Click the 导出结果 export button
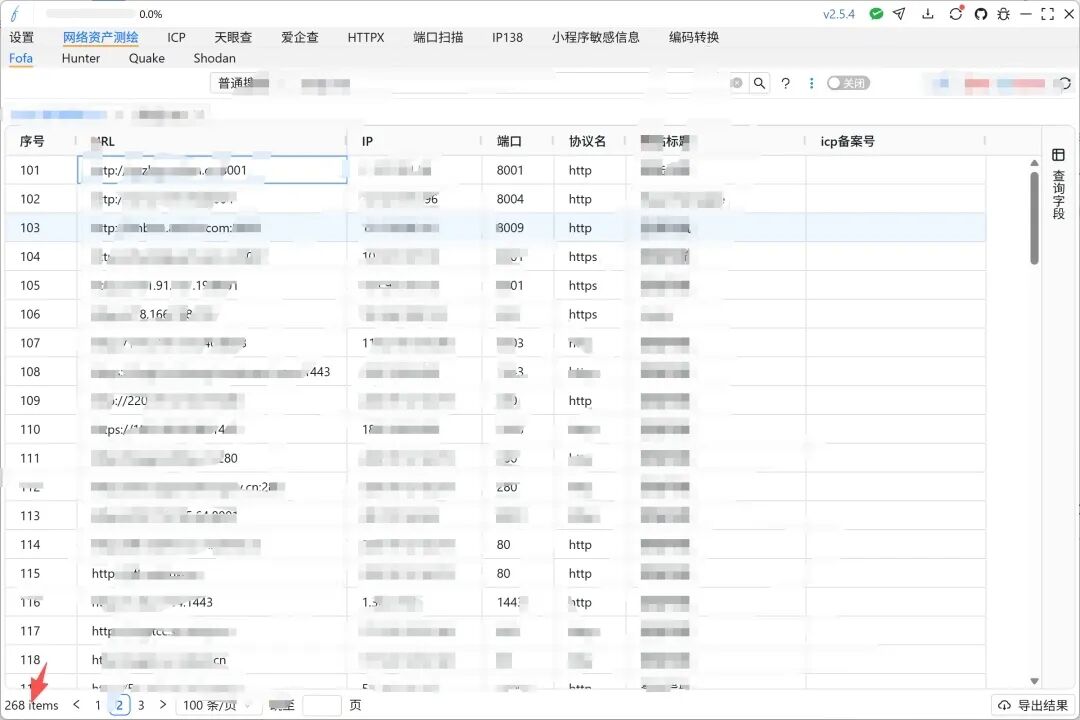The width and height of the screenshot is (1080, 720). [x=1033, y=705]
